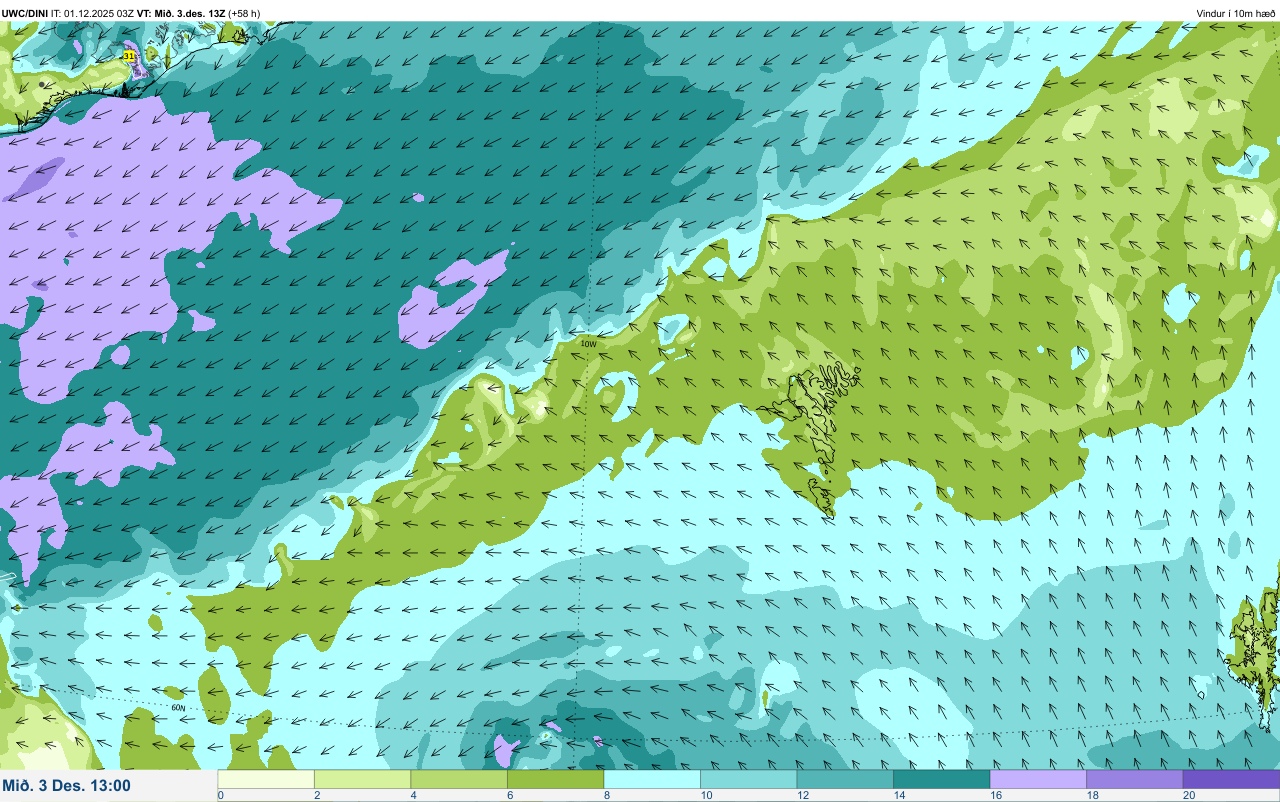The width and height of the screenshot is (1280, 802).
Task: Click the '60N' latitude label
Action: click(178, 707)
